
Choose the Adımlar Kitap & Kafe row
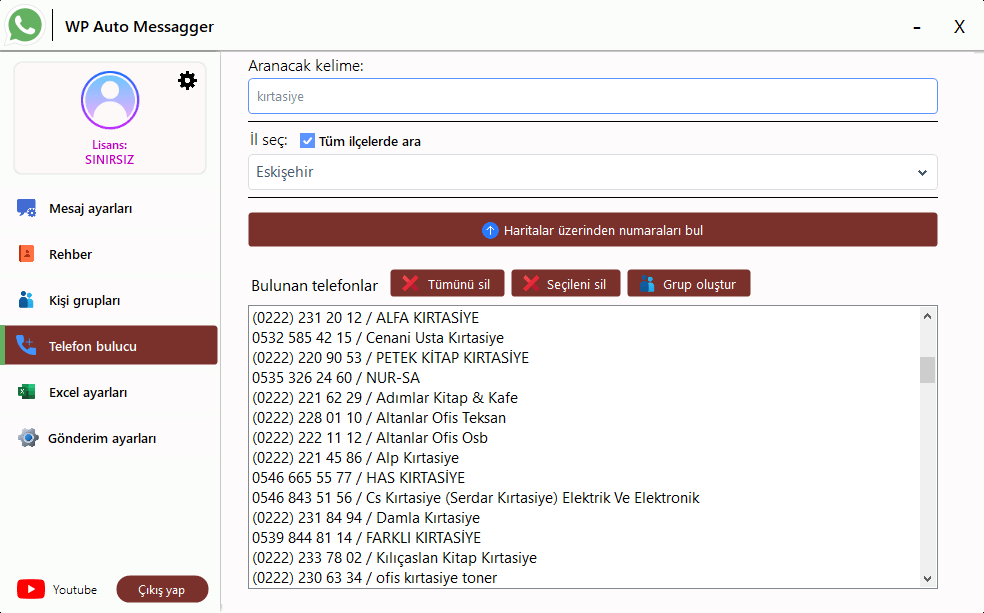pyautogui.click(x=584, y=398)
